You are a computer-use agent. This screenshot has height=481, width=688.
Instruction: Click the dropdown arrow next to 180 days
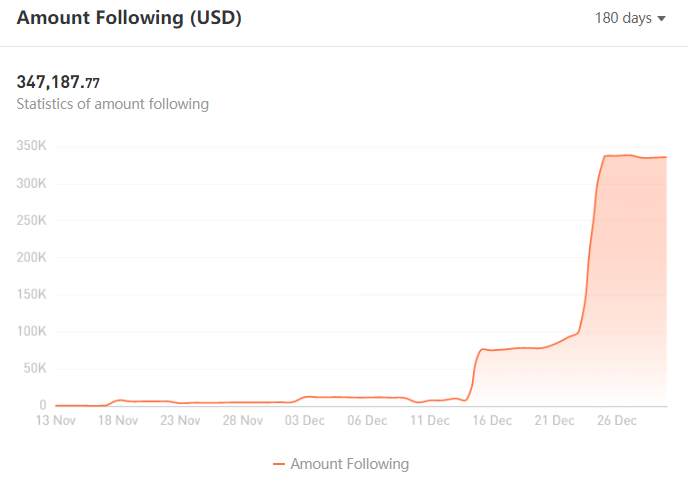[x=662, y=19]
